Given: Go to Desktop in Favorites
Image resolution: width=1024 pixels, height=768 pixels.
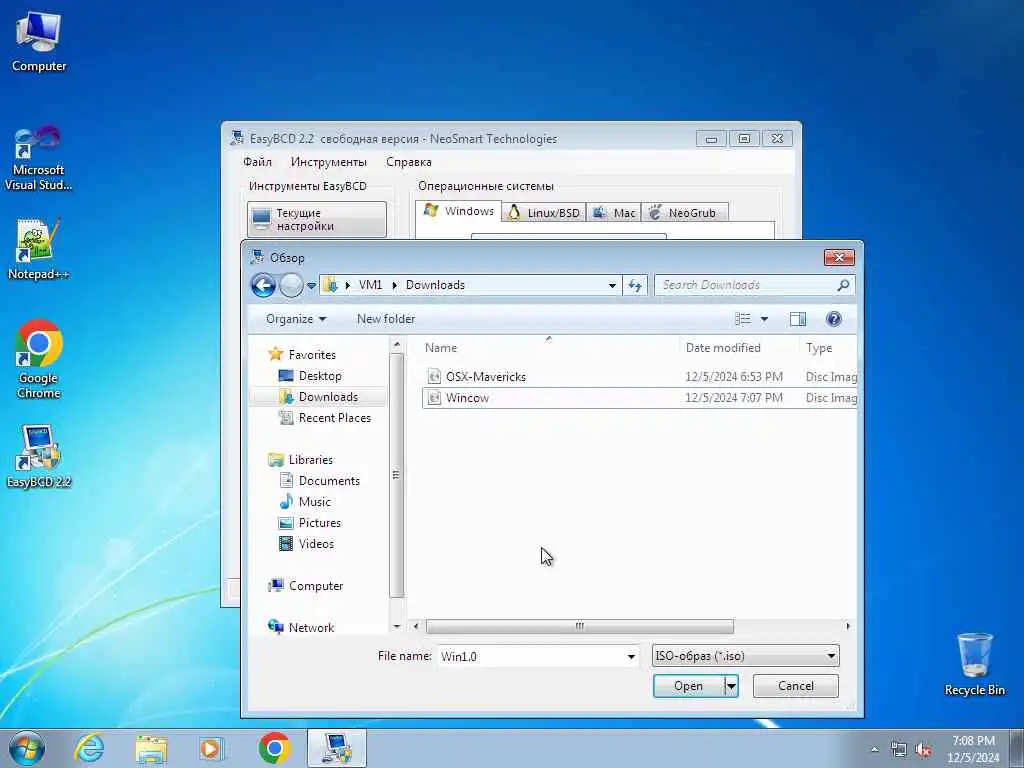Looking at the screenshot, I should [310, 376].
